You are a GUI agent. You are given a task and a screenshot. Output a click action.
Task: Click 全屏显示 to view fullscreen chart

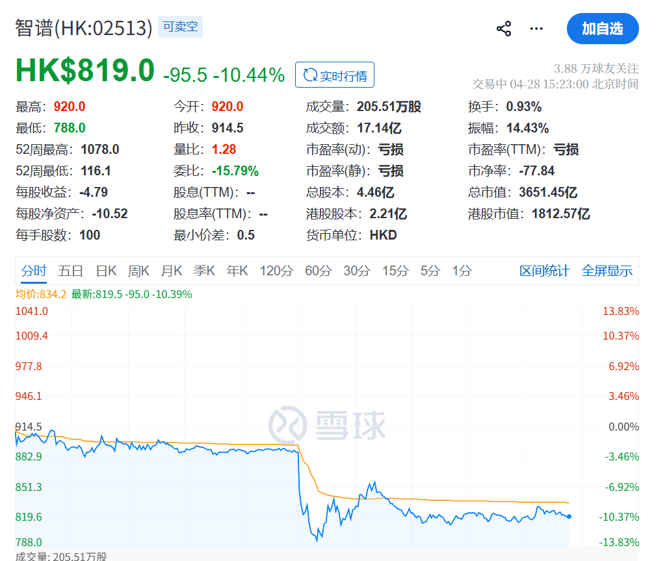(607, 270)
